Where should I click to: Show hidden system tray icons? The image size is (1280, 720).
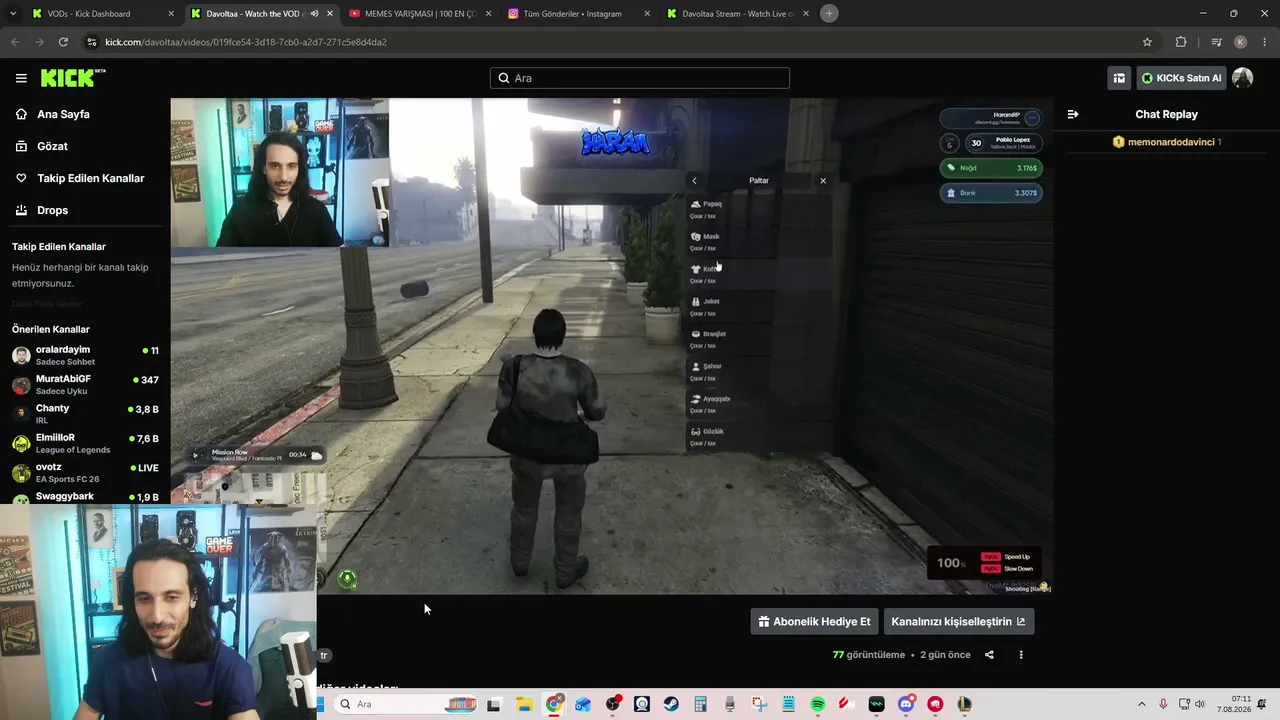coord(1141,704)
